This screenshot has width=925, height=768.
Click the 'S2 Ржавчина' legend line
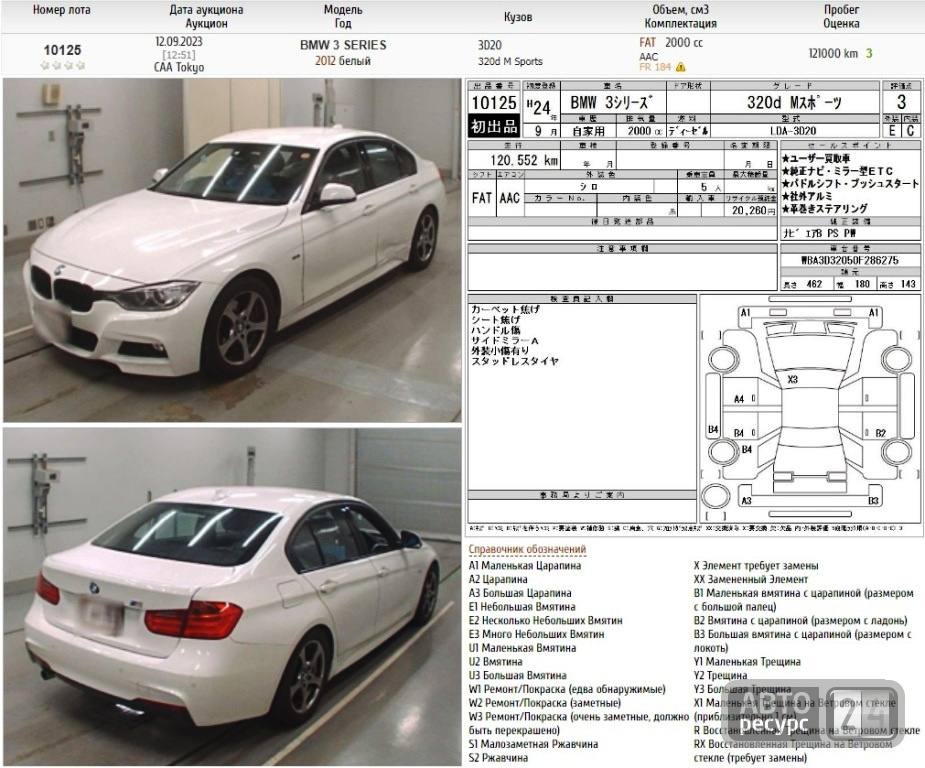[x=498, y=758]
